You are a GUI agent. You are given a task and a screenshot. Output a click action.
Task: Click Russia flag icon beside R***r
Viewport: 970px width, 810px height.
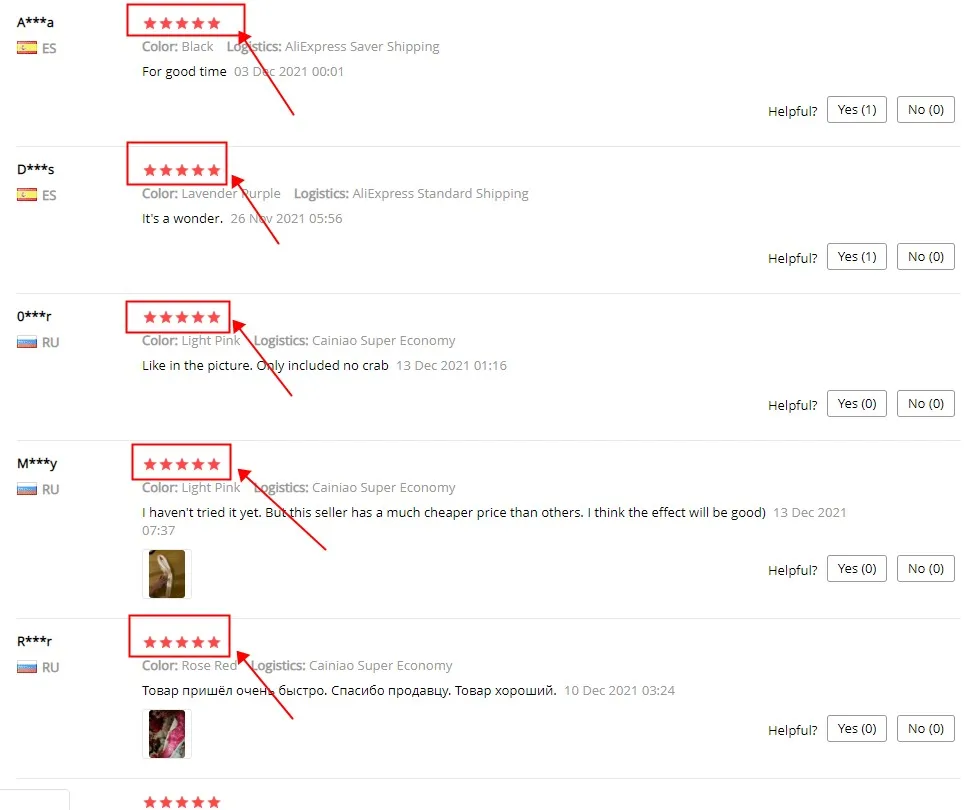tap(27, 667)
